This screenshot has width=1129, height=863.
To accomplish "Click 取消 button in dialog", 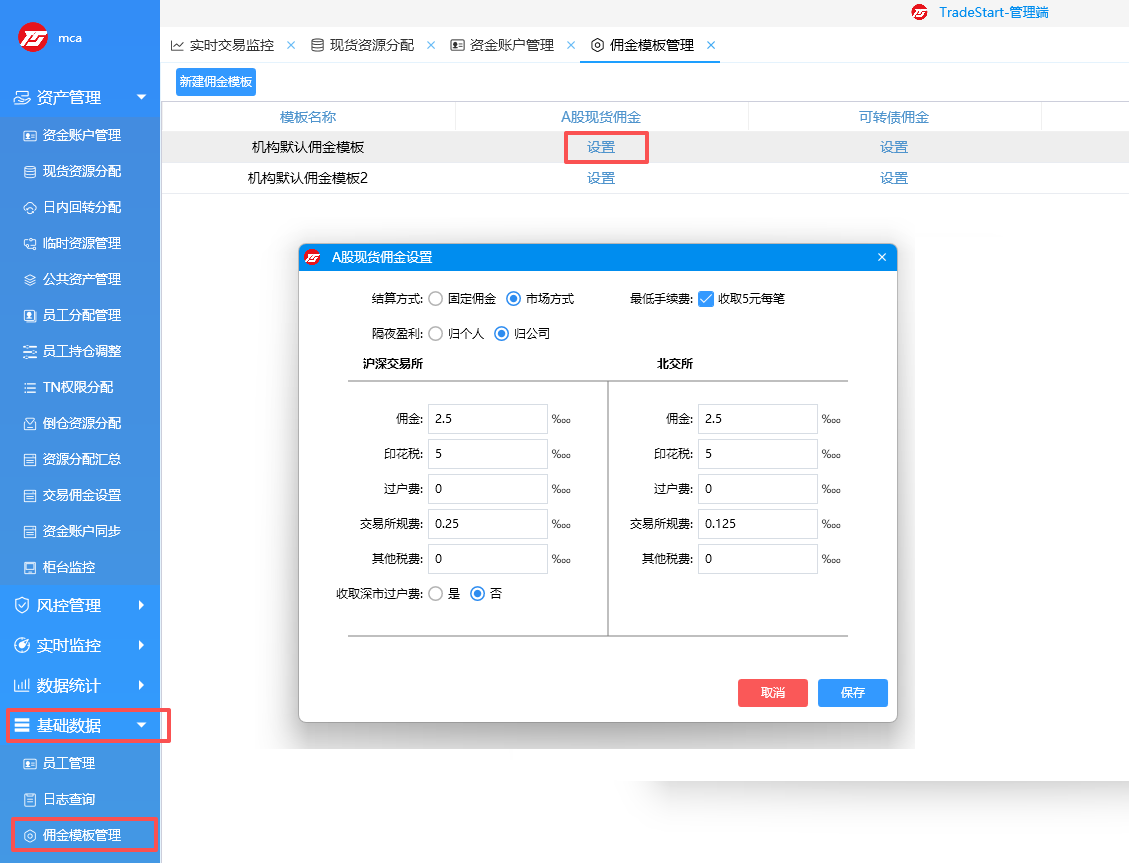I will [x=773, y=692].
